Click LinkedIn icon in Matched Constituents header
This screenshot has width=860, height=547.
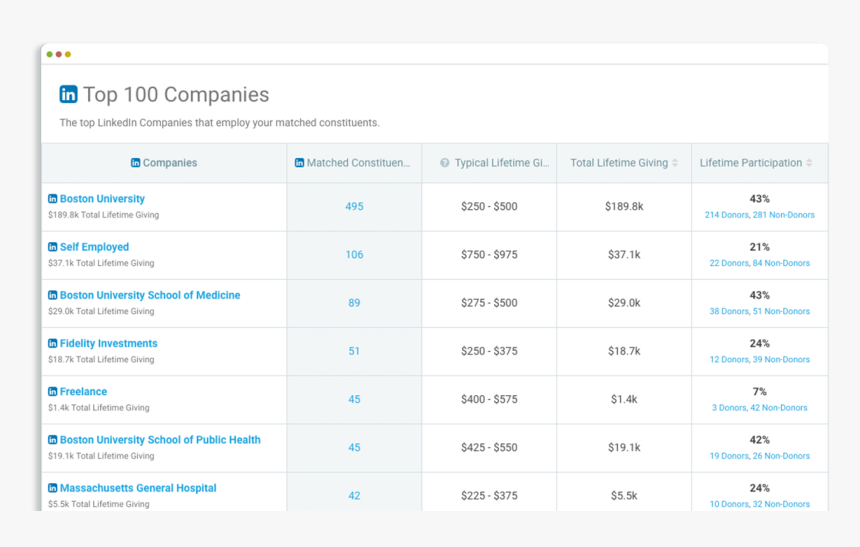pos(299,163)
